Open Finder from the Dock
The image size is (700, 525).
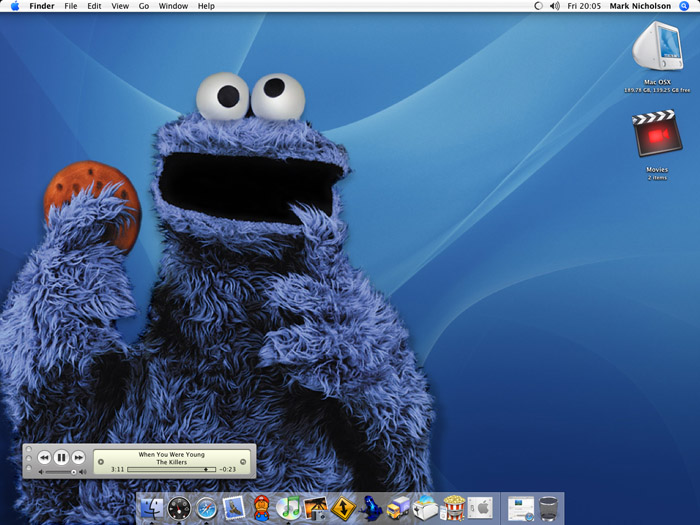tap(152, 508)
